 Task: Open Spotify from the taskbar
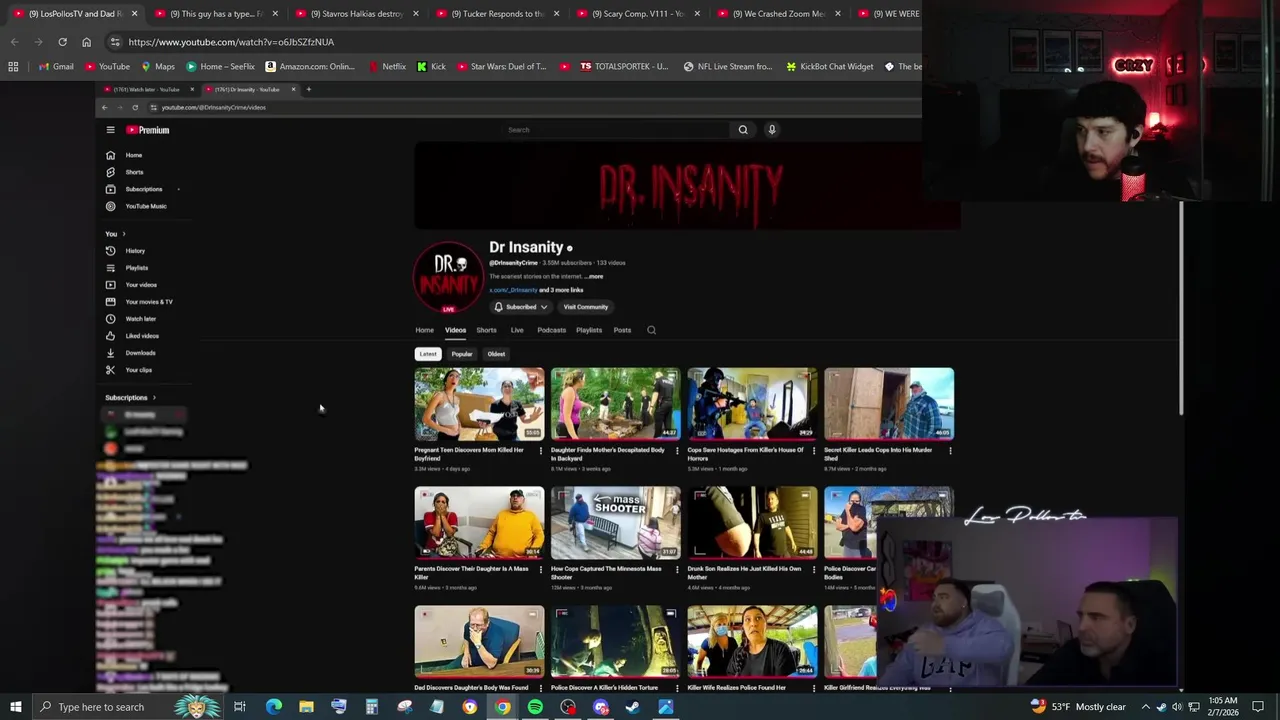[x=535, y=707]
